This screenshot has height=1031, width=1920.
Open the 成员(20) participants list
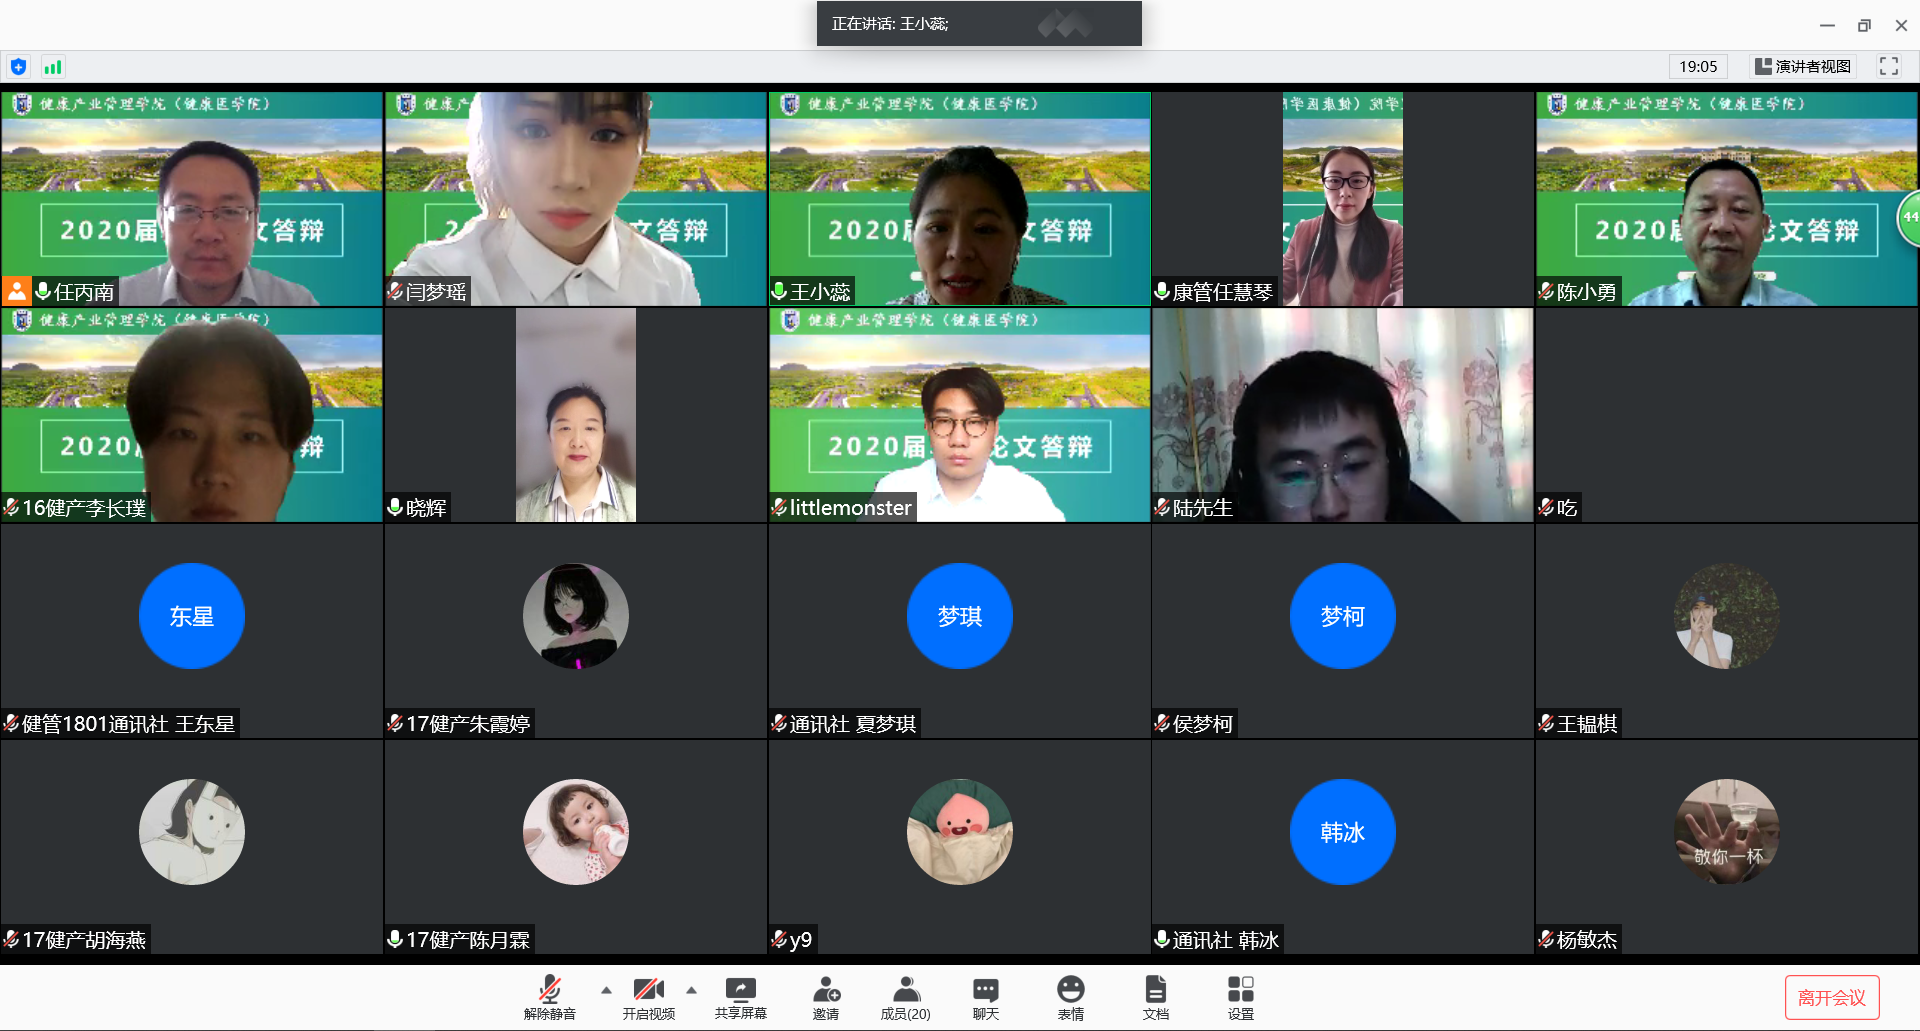(x=905, y=997)
